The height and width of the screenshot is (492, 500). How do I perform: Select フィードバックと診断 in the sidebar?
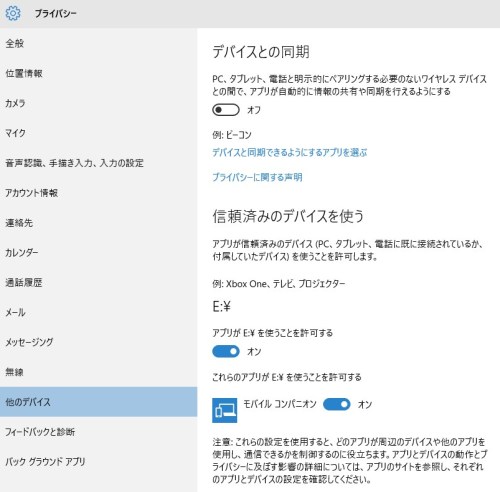pyautogui.click(x=98, y=432)
